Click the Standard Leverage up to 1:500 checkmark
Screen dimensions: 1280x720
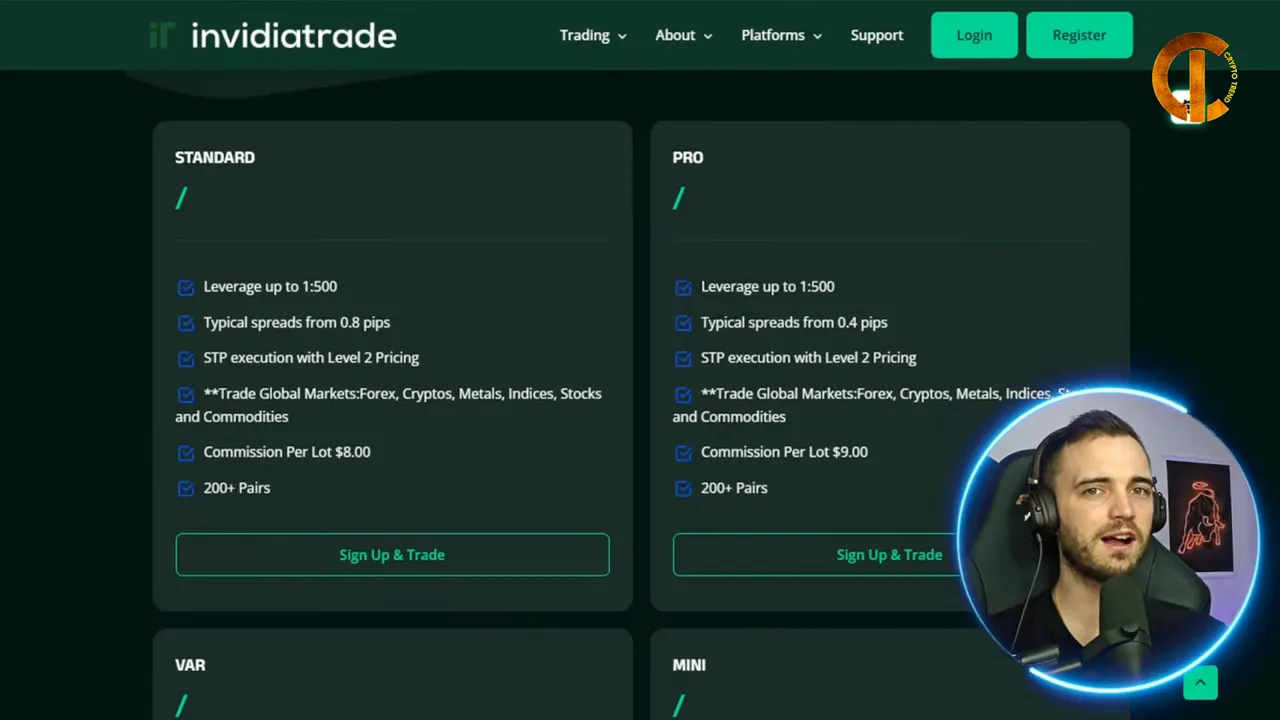pyautogui.click(x=185, y=288)
